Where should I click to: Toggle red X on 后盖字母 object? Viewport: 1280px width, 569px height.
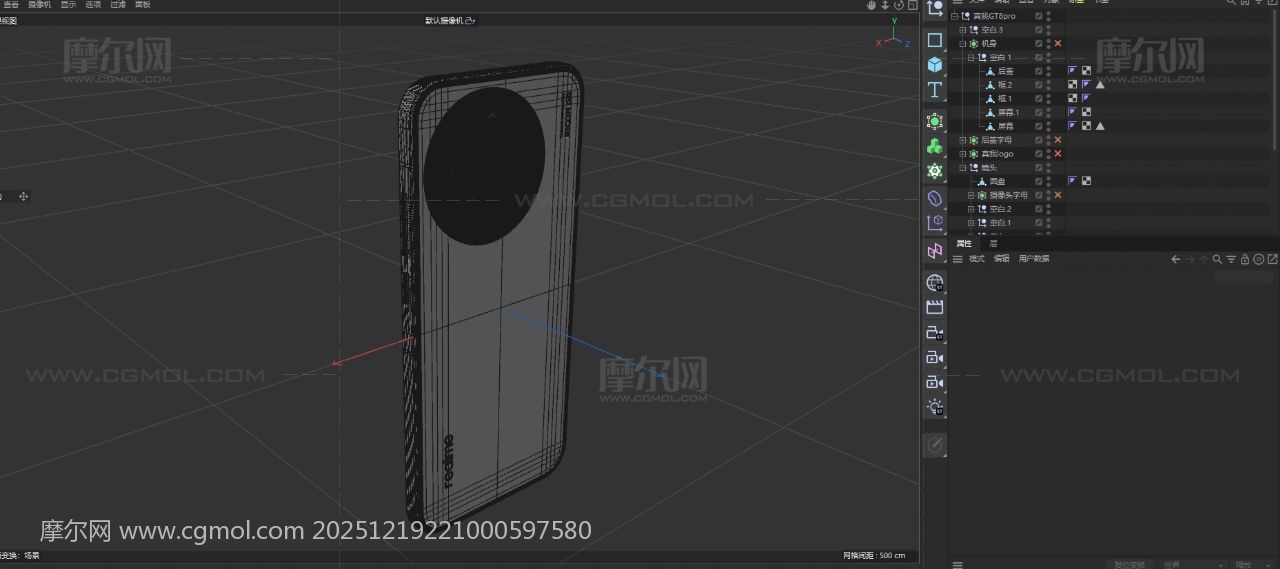tap(1058, 140)
